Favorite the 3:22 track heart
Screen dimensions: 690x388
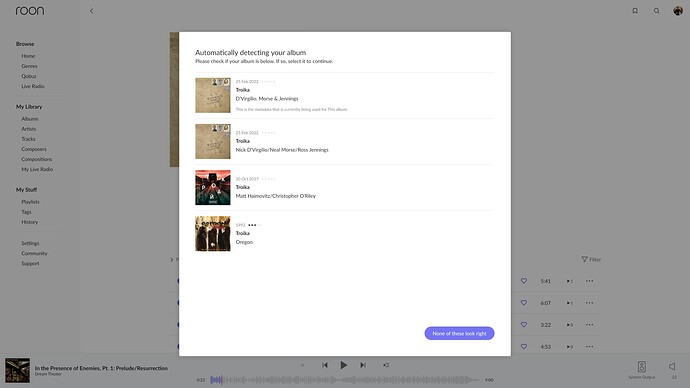(x=524, y=325)
